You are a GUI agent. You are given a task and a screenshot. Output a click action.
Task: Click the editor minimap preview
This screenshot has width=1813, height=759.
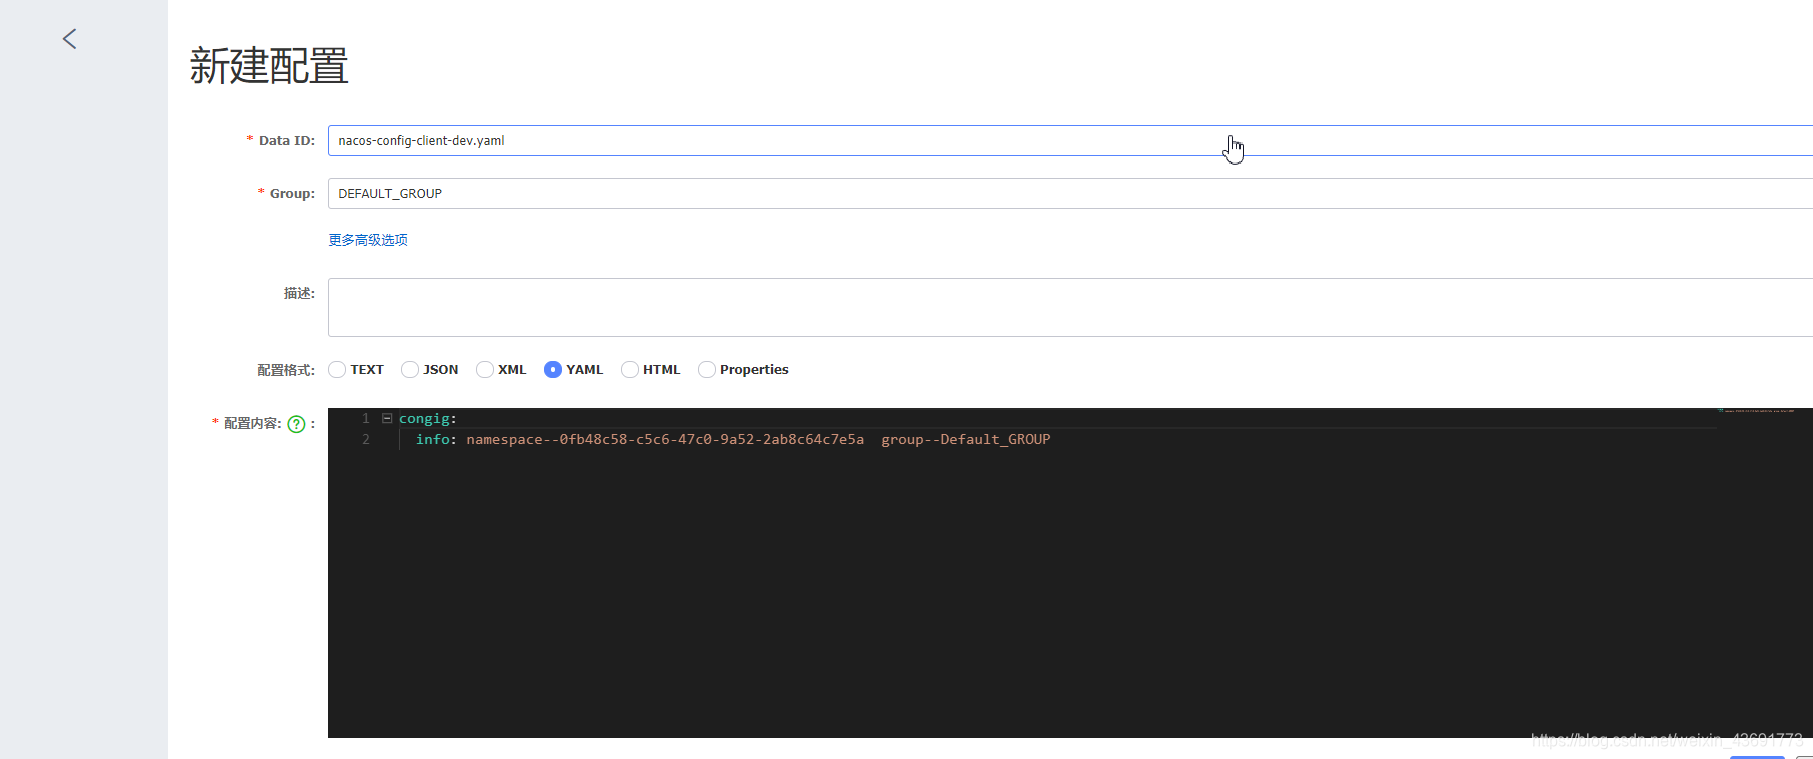(x=1756, y=411)
